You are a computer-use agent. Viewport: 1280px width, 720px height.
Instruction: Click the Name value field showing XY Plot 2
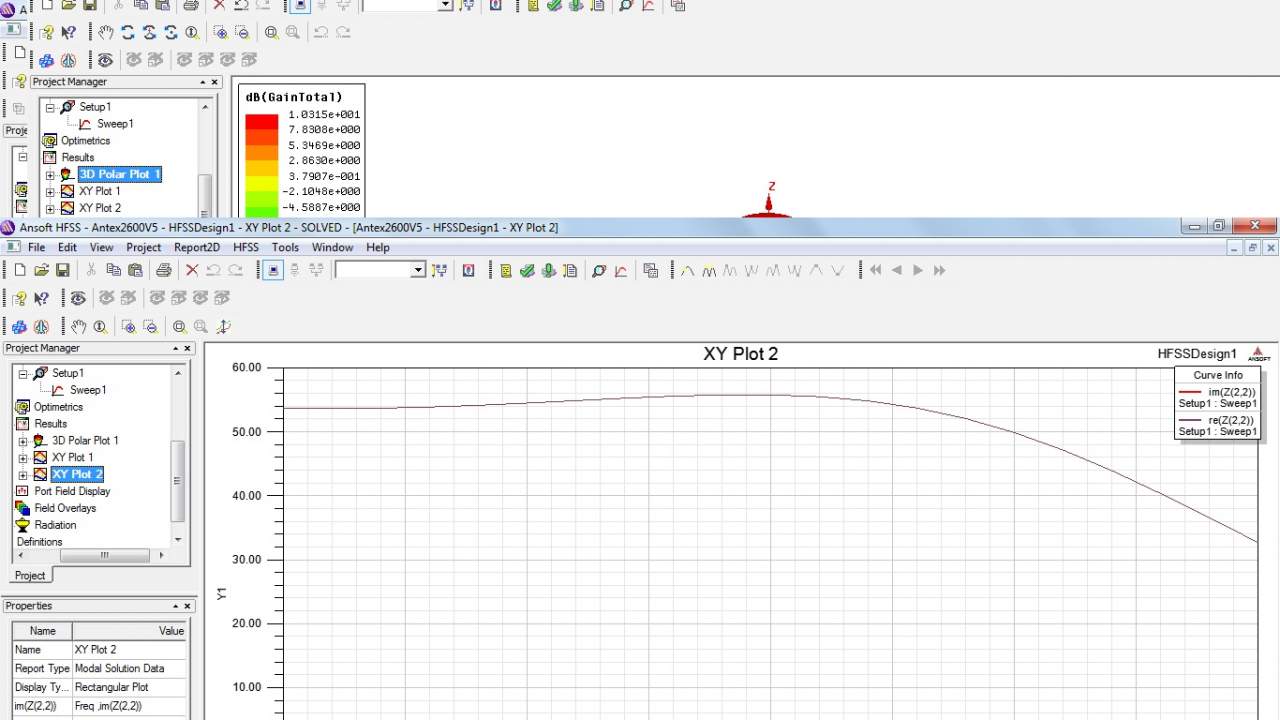pyautogui.click(x=129, y=650)
